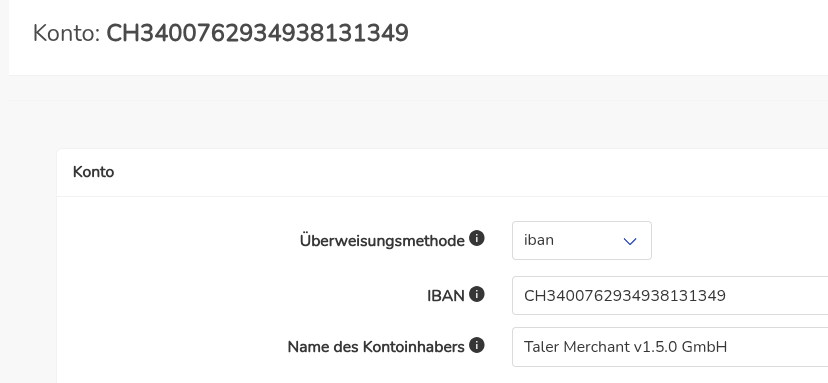
Task: Click the Überweisungsmethode label text
Action: pyautogui.click(x=382, y=241)
